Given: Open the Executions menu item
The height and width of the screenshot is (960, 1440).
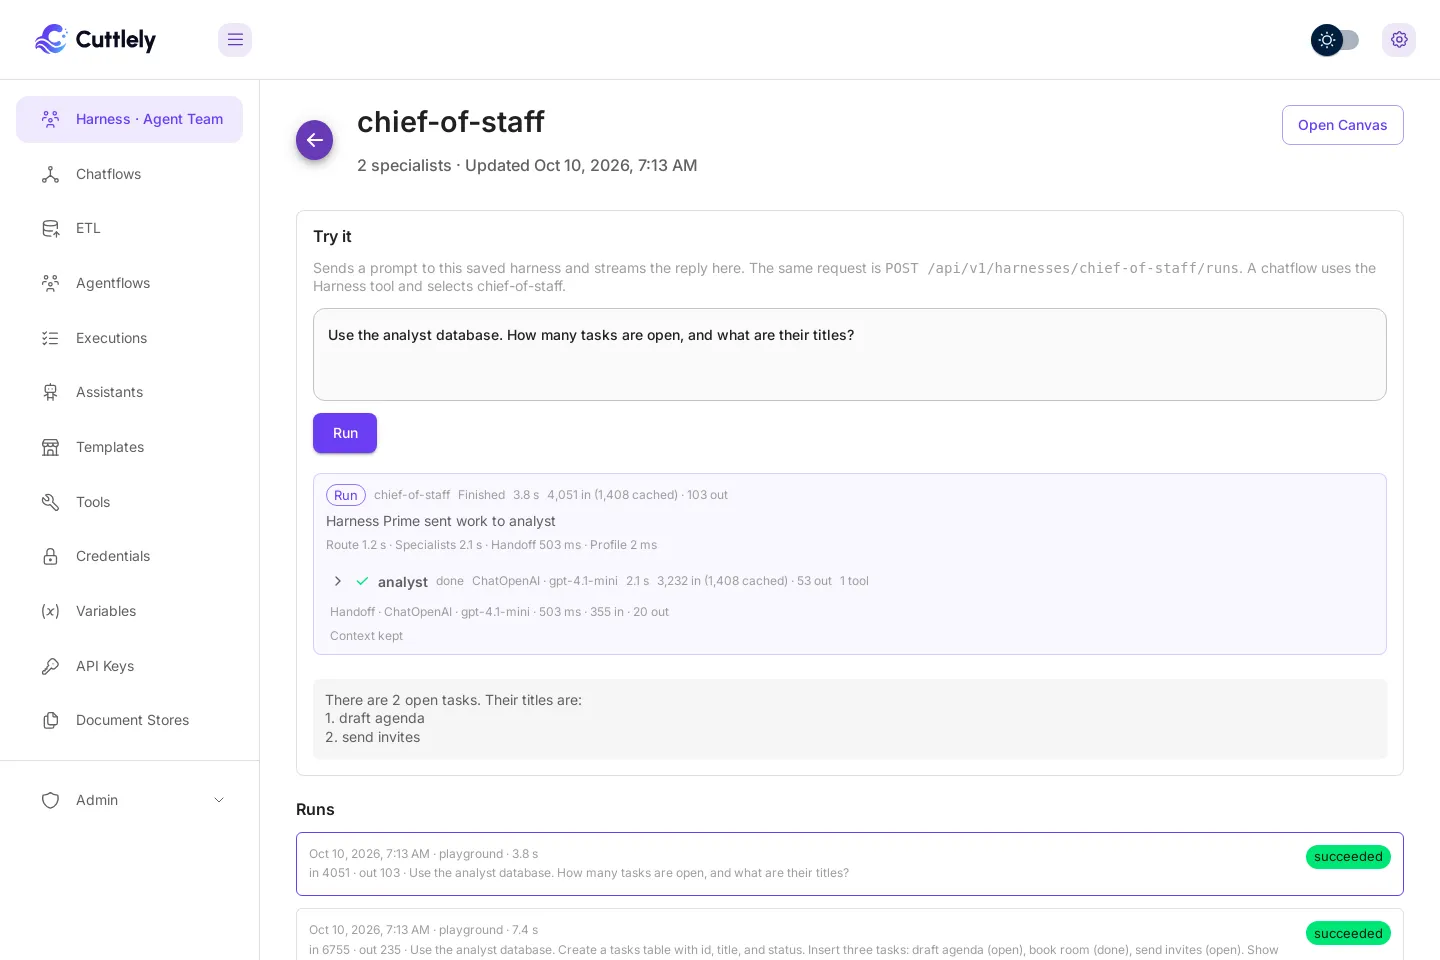Looking at the screenshot, I should pos(129,338).
